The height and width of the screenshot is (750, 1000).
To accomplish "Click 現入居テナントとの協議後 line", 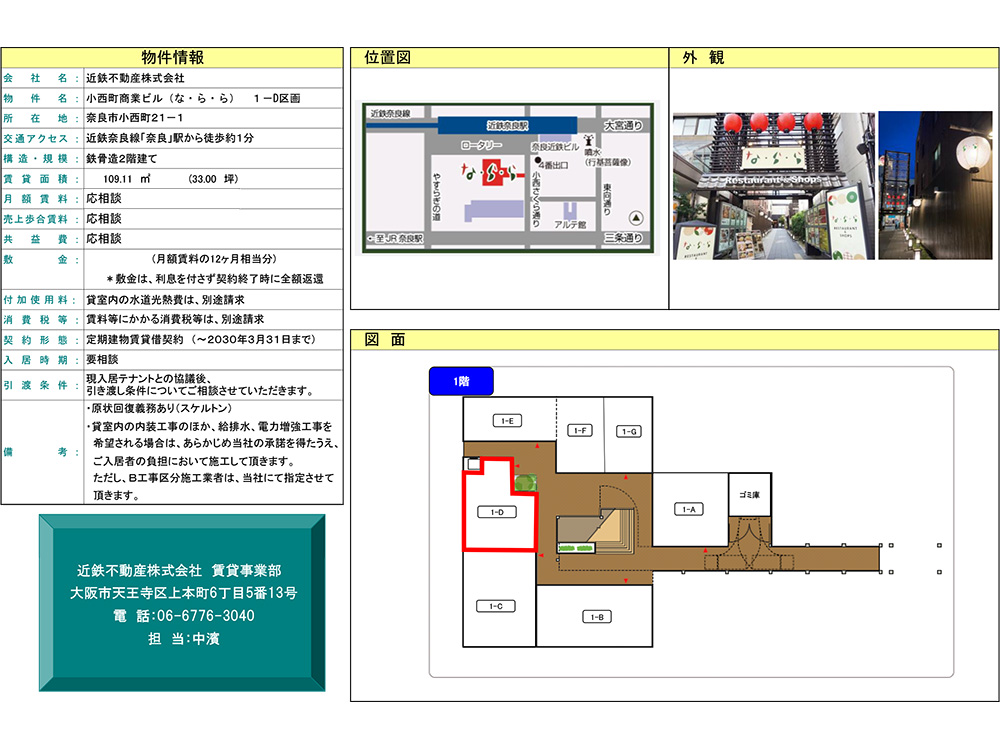I will 149,379.
